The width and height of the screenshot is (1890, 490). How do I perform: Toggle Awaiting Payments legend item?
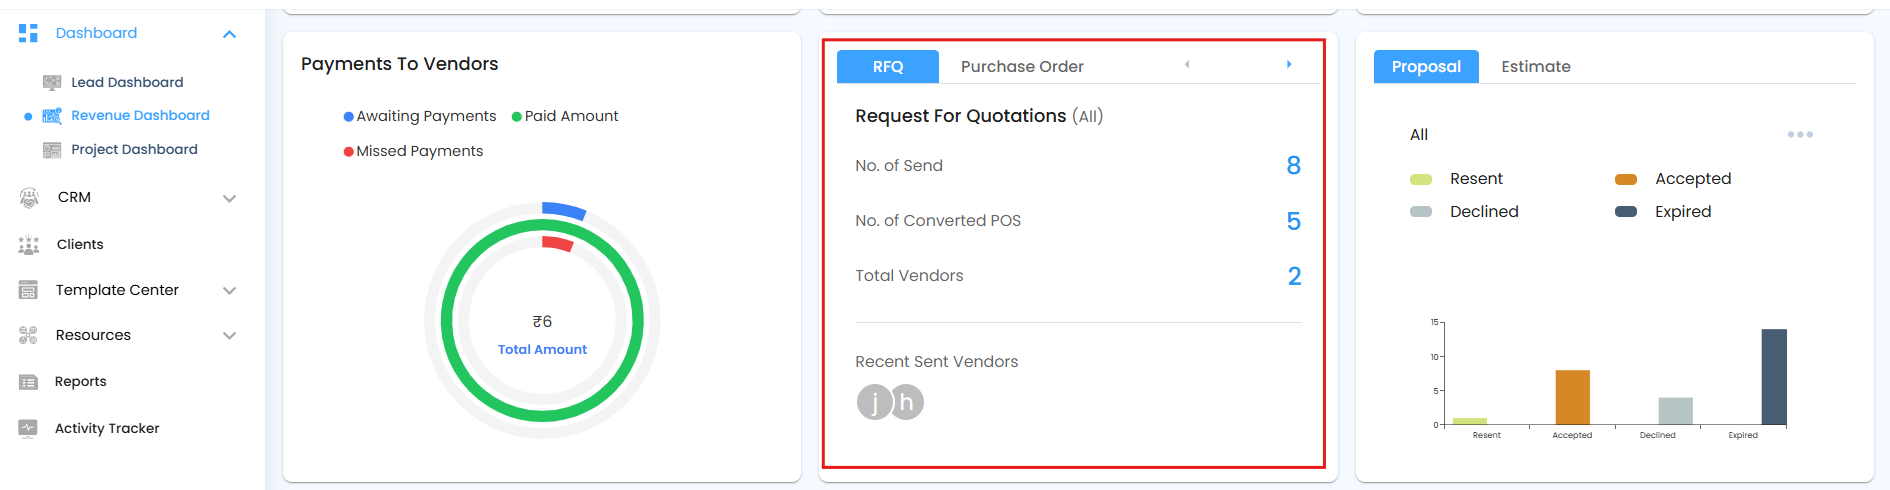click(x=420, y=116)
